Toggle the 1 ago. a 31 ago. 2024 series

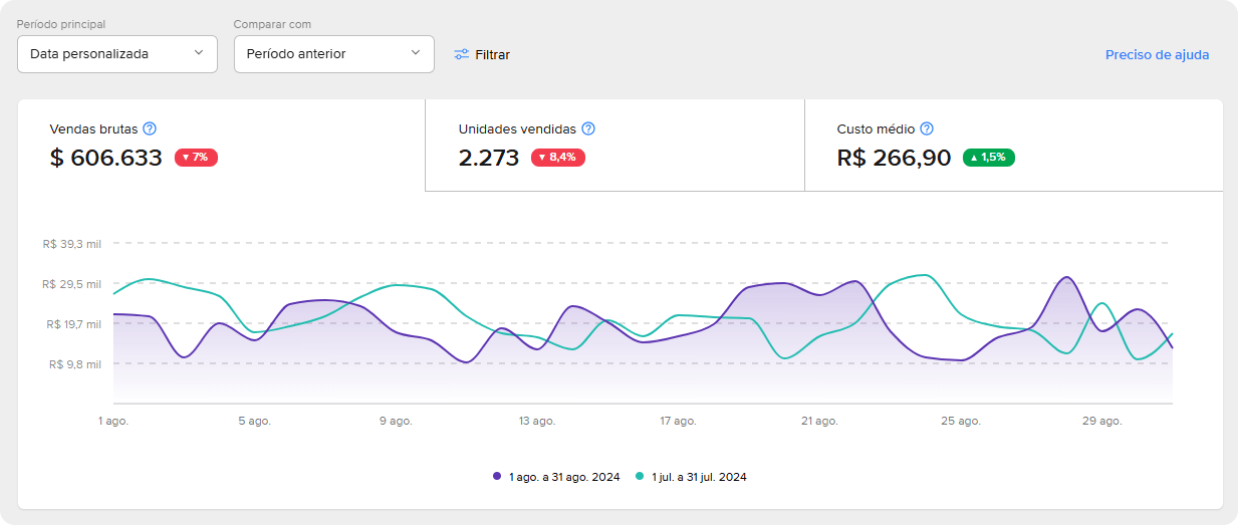[564, 477]
